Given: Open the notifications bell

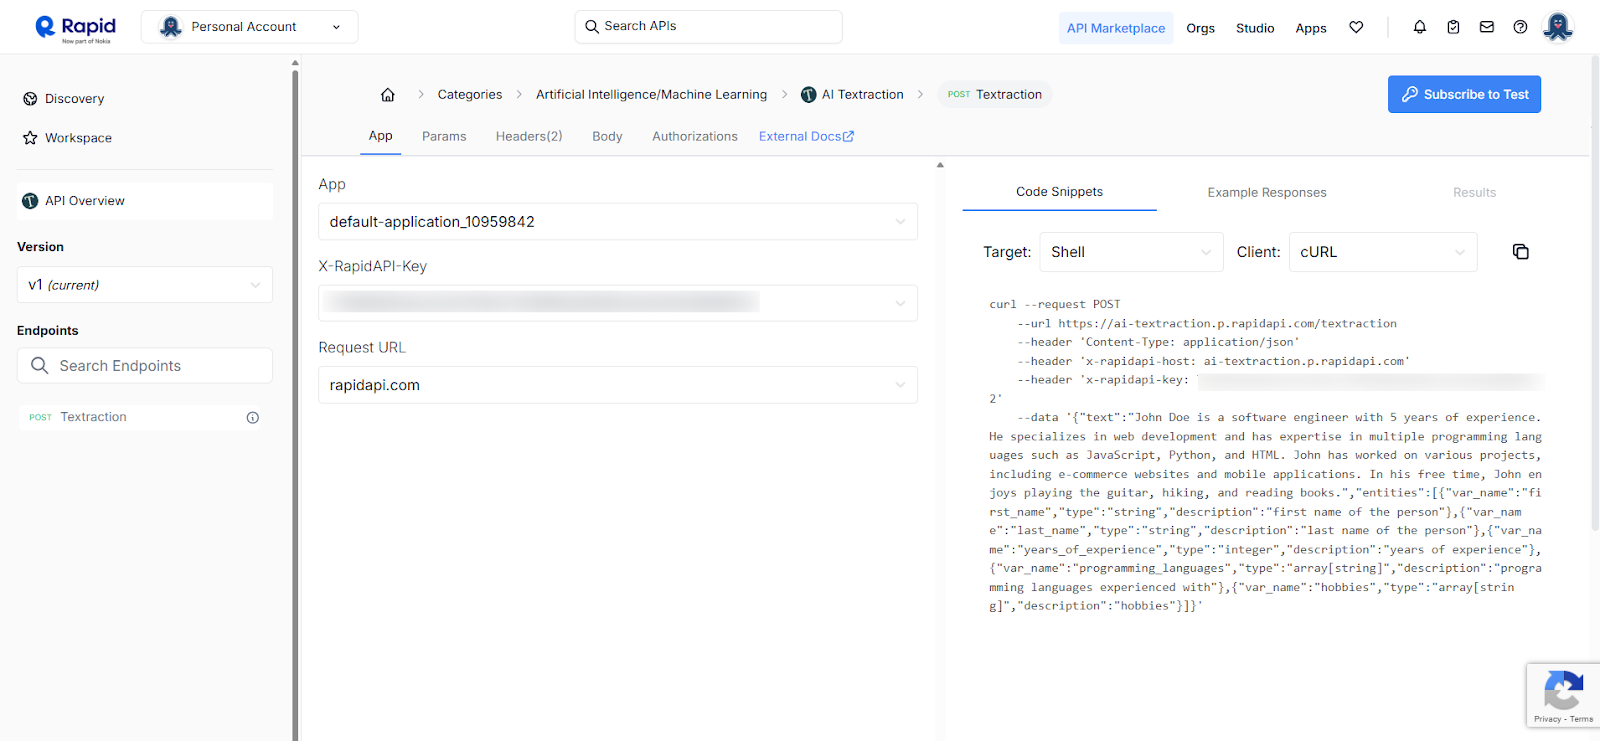Looking at the screenshot, I should pyautogui.click(x=1420, y=27).
